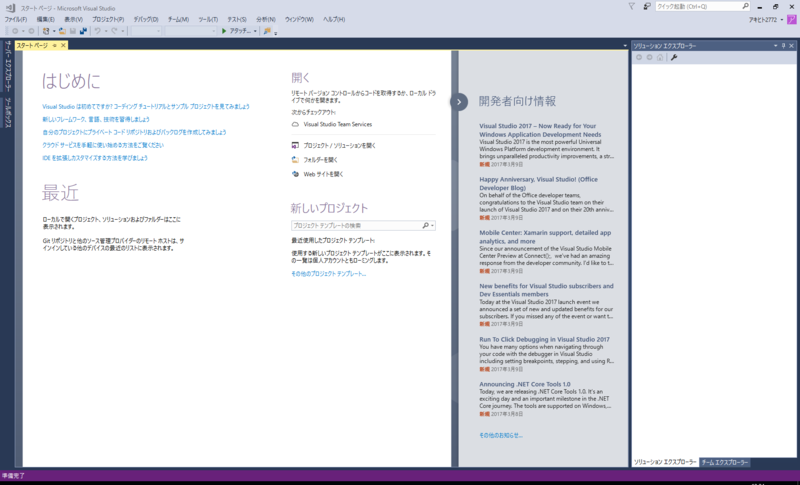The width and height of the screenshot is (800, 485).
Task: Open the Solution Explorer window position menu arrow
Action: point(776,46)
